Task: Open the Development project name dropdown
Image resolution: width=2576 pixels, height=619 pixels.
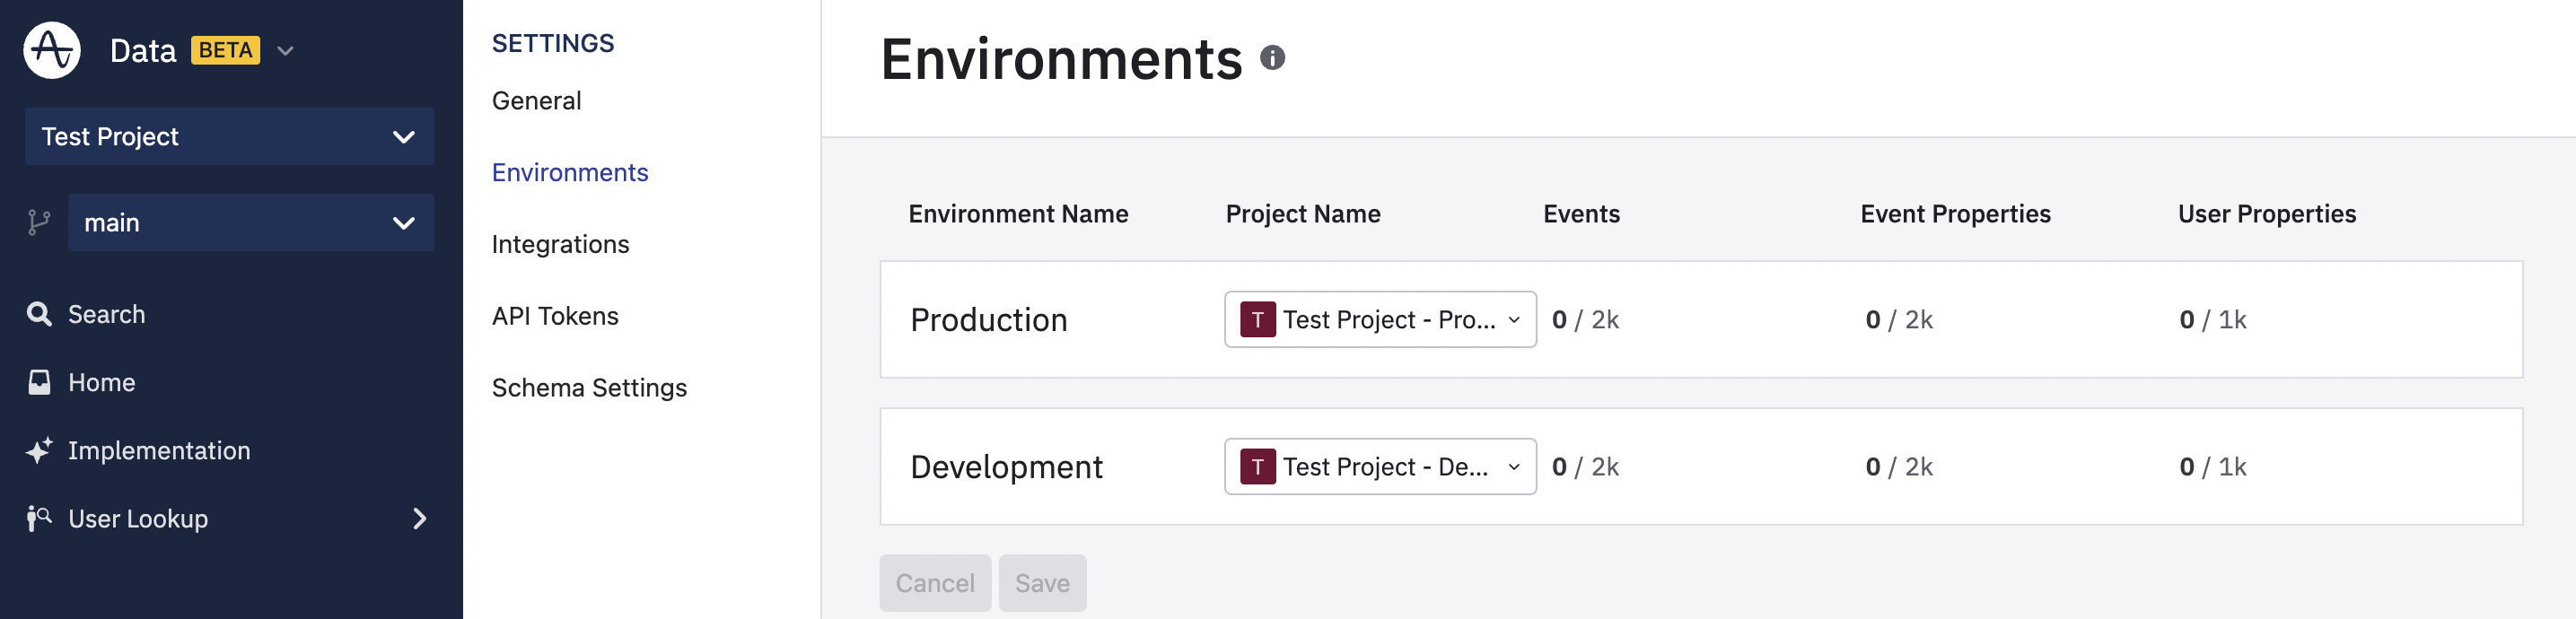Action: point(1379,467)
